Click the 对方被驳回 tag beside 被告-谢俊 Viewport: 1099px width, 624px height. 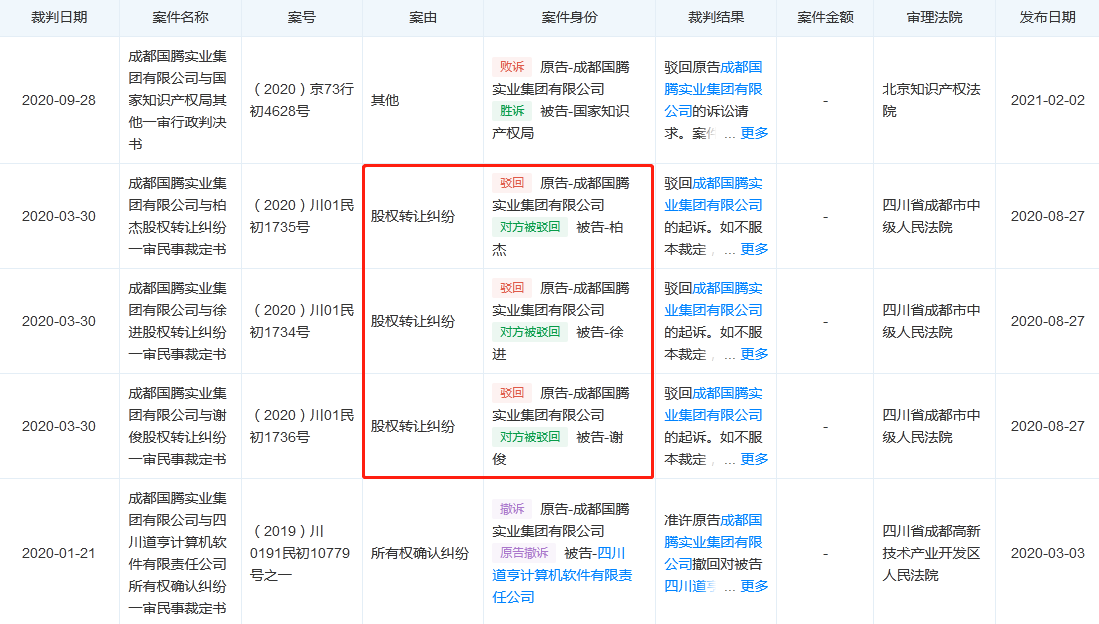coord(529,438)
